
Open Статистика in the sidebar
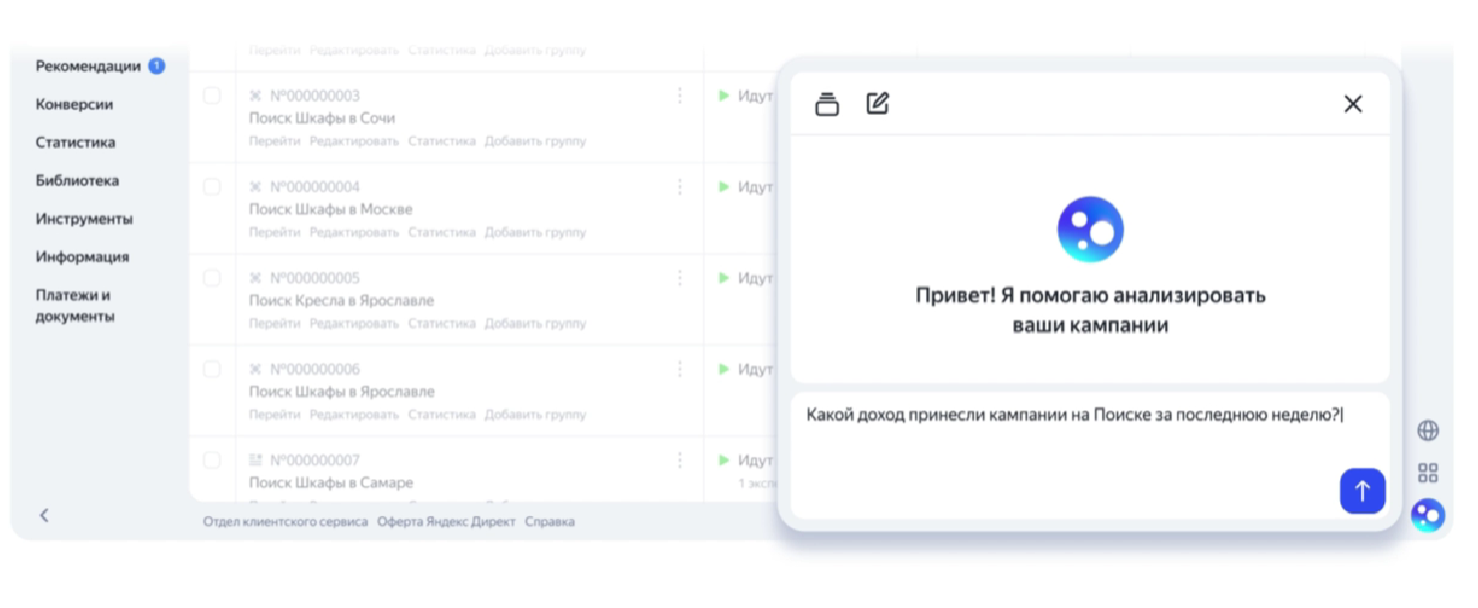click(75, 142)
